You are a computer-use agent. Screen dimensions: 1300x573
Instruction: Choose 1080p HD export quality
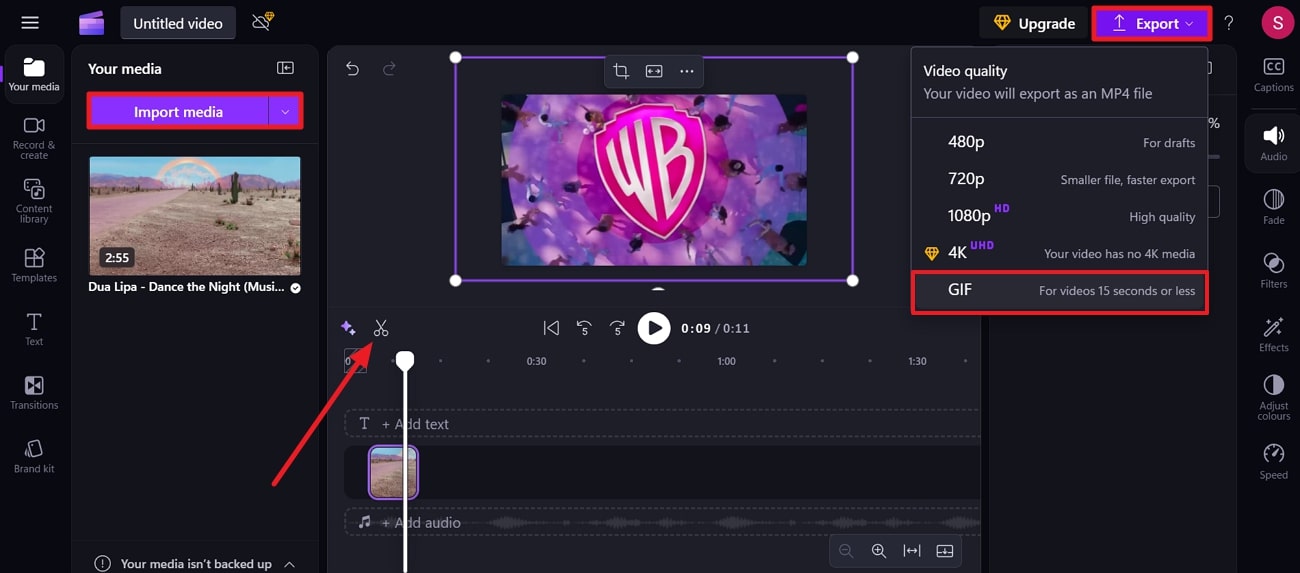click(1060, 216)
